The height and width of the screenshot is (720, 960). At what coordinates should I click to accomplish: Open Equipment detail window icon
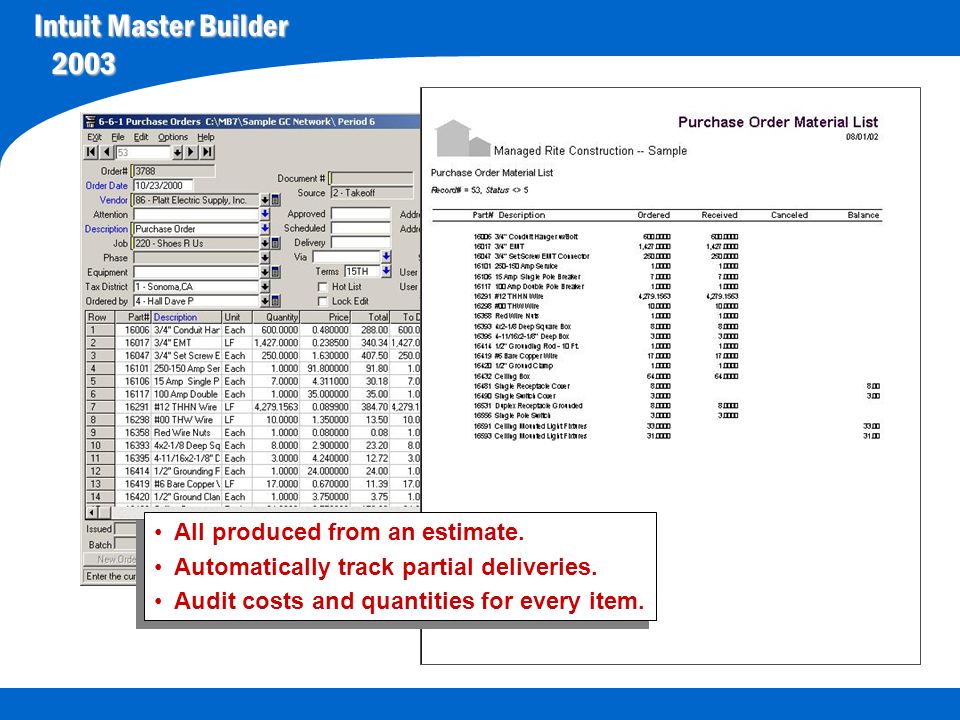pos(276,272)
